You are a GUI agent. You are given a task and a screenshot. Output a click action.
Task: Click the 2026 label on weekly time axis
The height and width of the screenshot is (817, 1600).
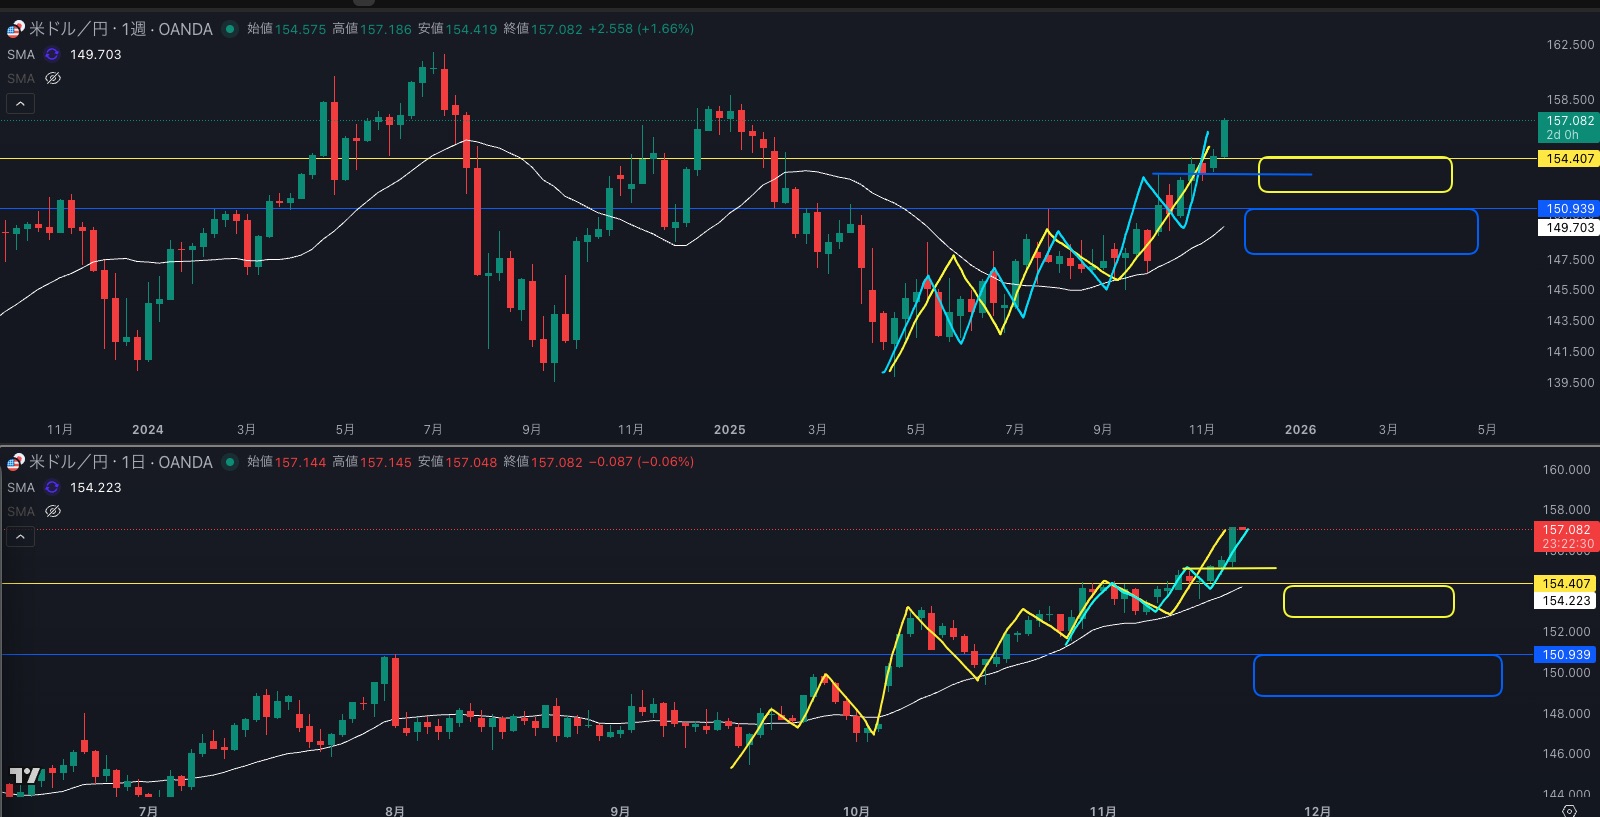1300,430
